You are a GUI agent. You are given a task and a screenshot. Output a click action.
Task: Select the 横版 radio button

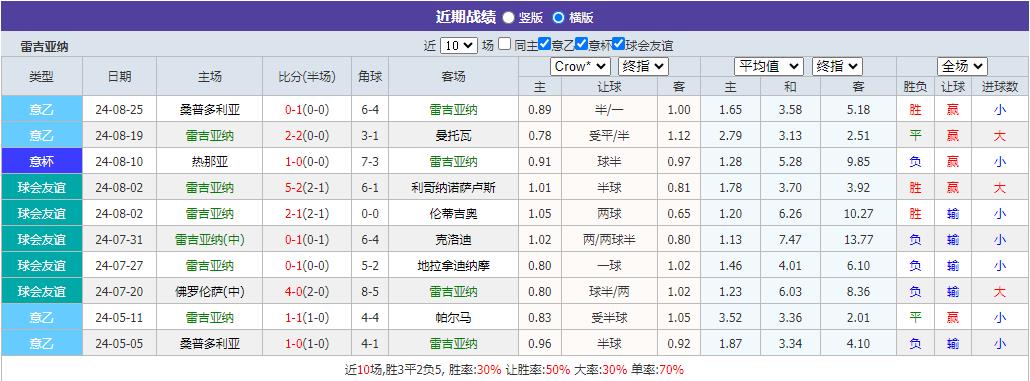pyautogui.click(x=558, y=18)
